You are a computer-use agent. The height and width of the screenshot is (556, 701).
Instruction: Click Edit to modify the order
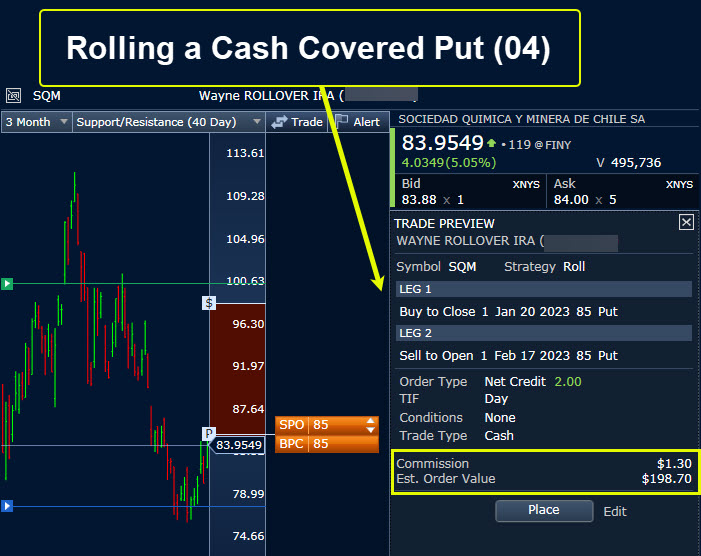[x=615, y=511]
